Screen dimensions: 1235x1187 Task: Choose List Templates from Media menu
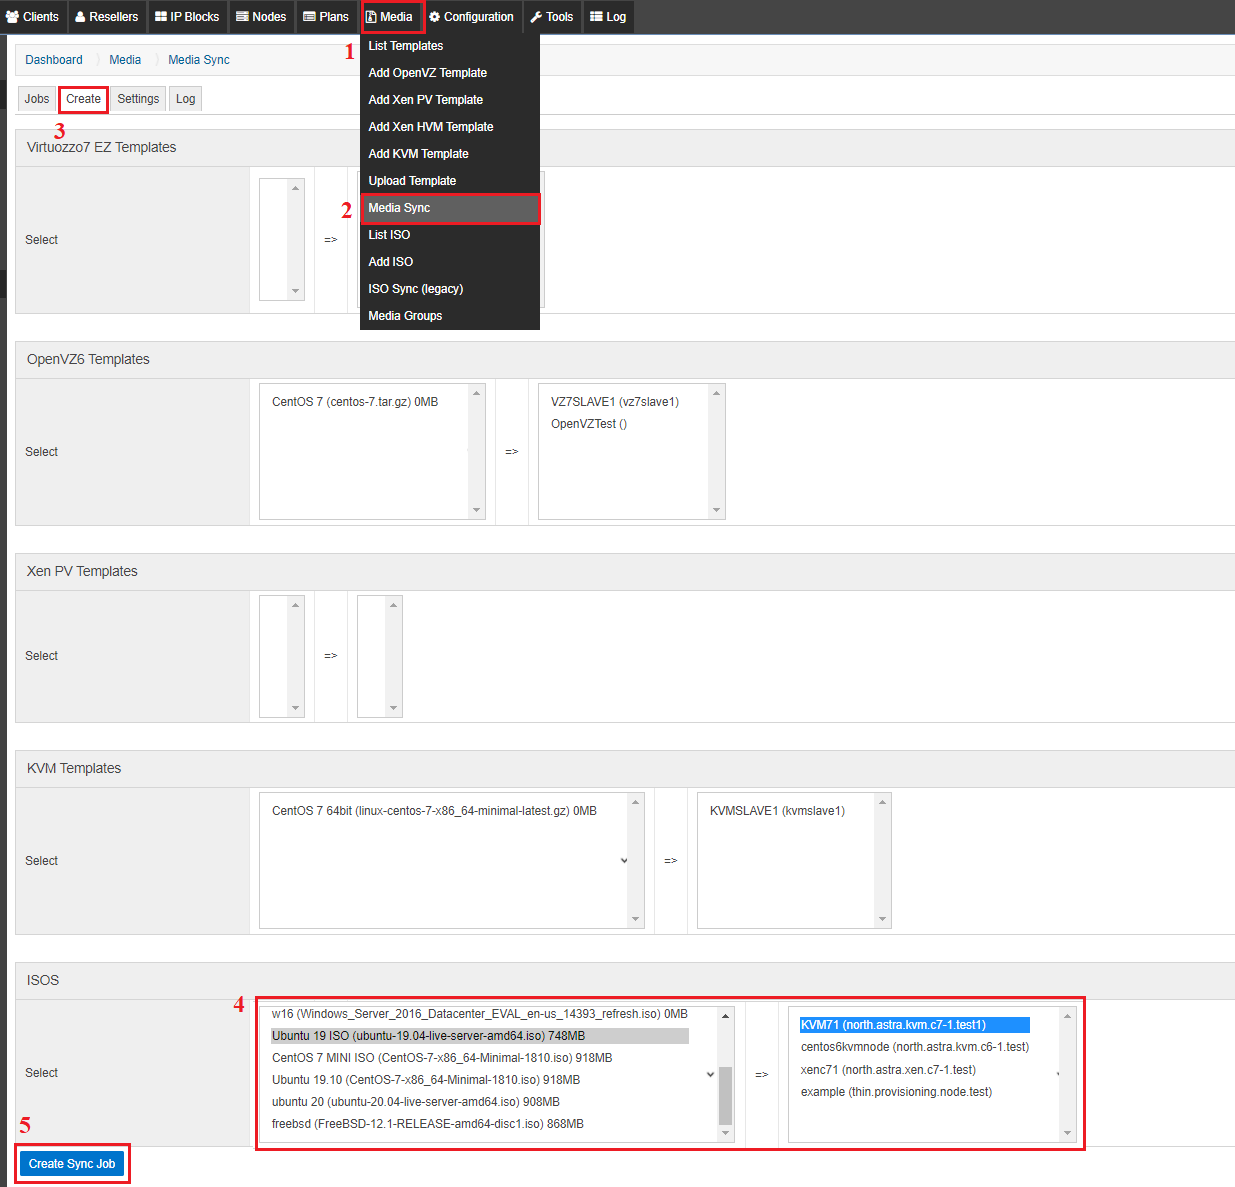450,46
